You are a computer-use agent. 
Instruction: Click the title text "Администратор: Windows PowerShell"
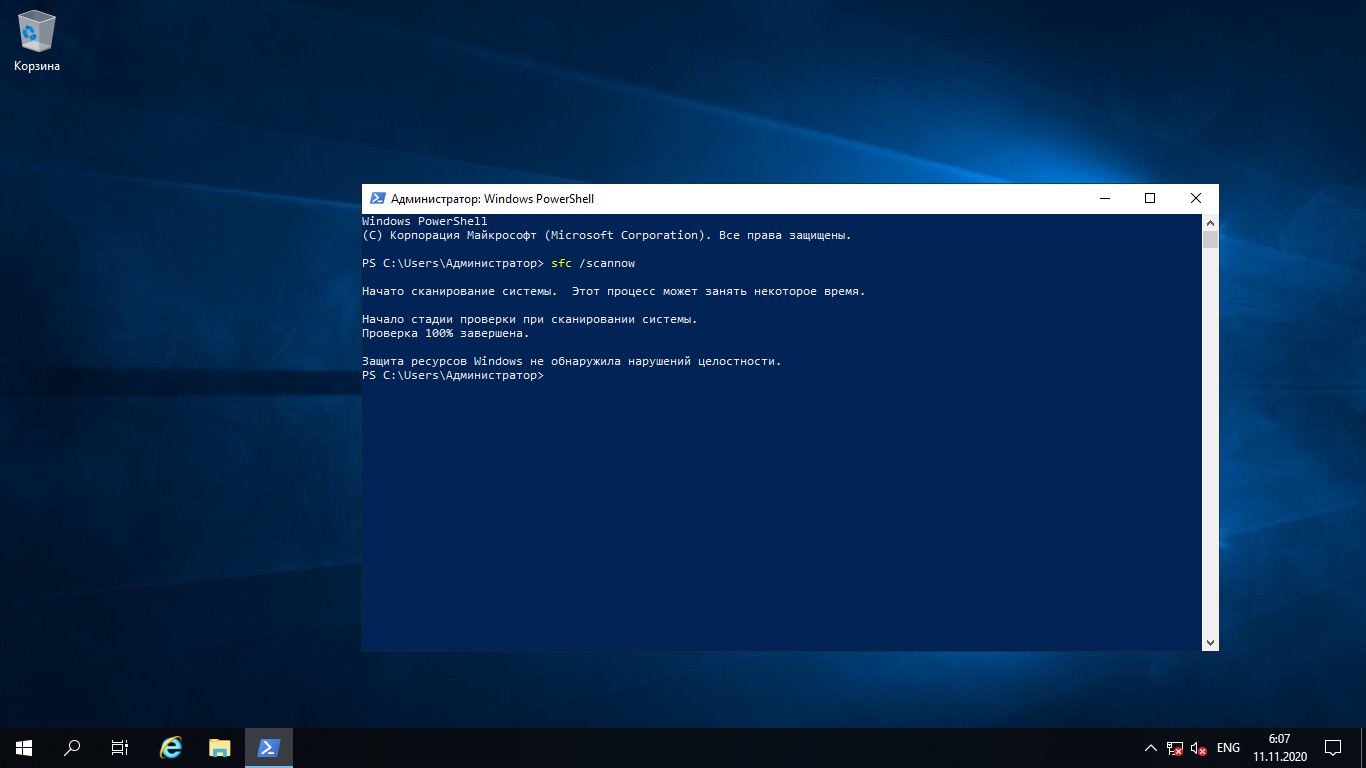click(492, 199)
